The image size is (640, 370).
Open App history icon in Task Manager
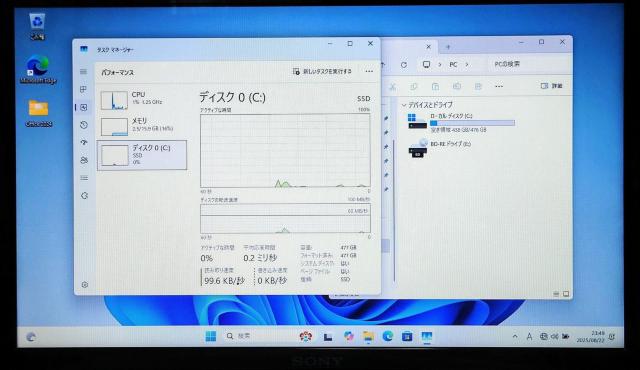click(84, 125)
